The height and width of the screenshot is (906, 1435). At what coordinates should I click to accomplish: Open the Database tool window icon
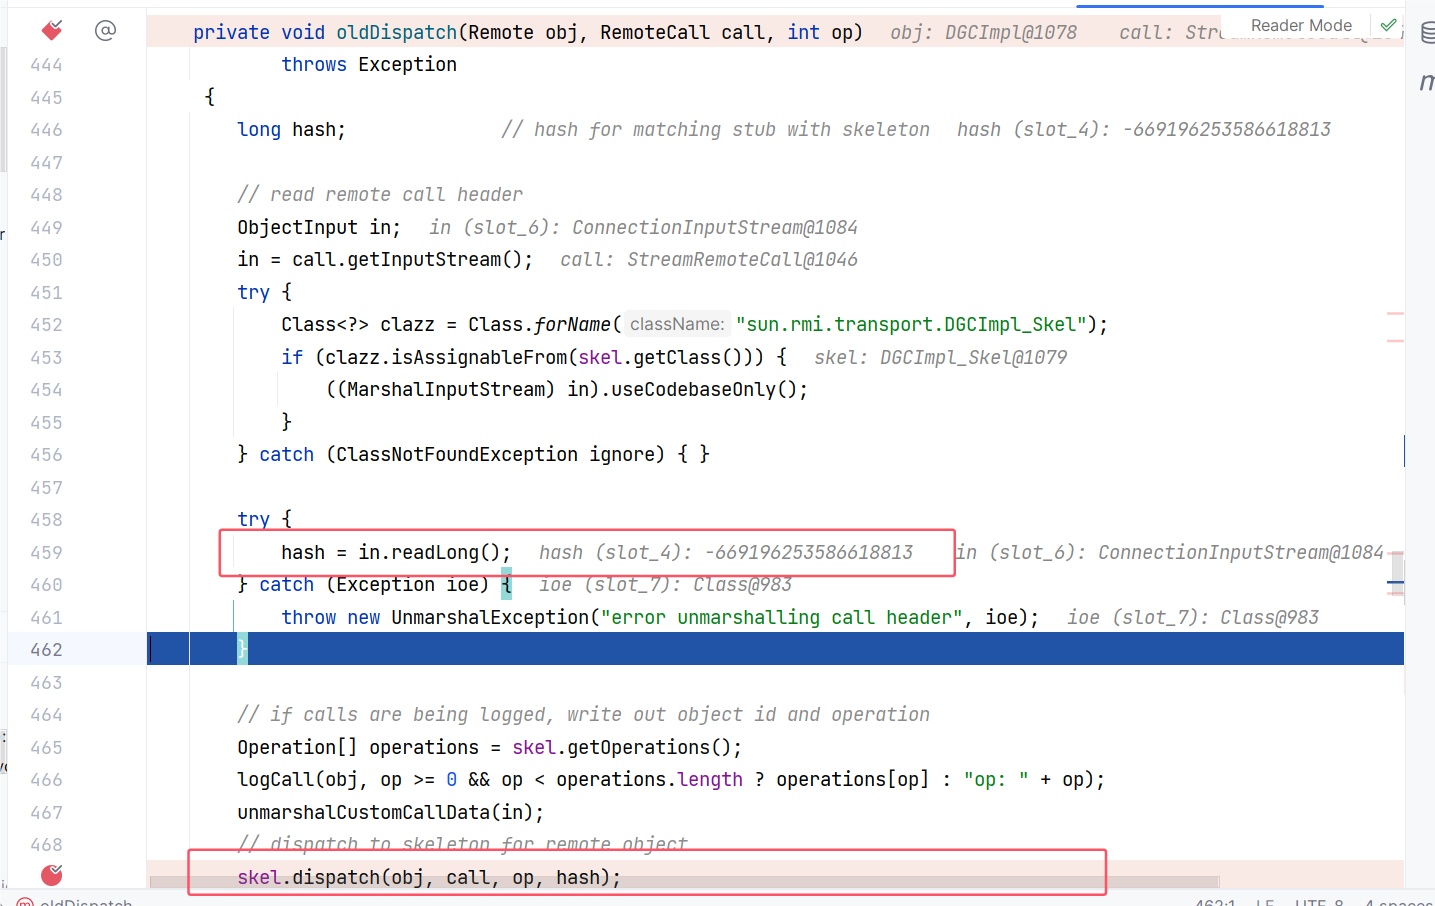[1427, 33]
